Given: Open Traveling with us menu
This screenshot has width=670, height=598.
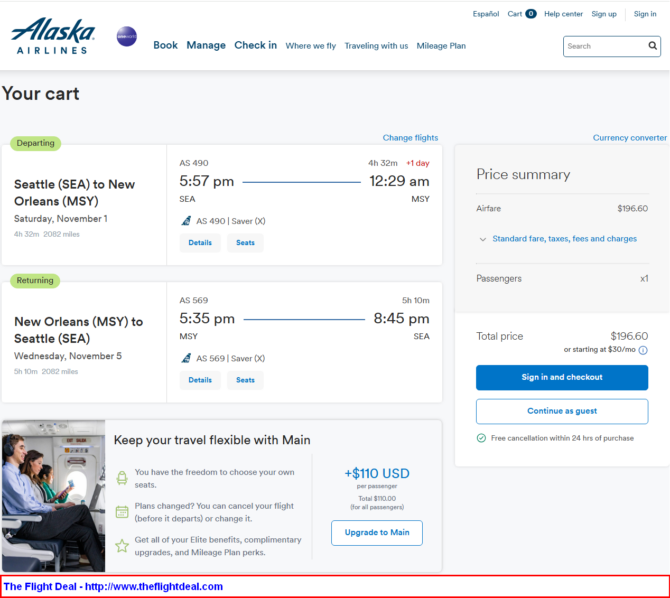Looking at the screenshot, I should pos(376,46).
